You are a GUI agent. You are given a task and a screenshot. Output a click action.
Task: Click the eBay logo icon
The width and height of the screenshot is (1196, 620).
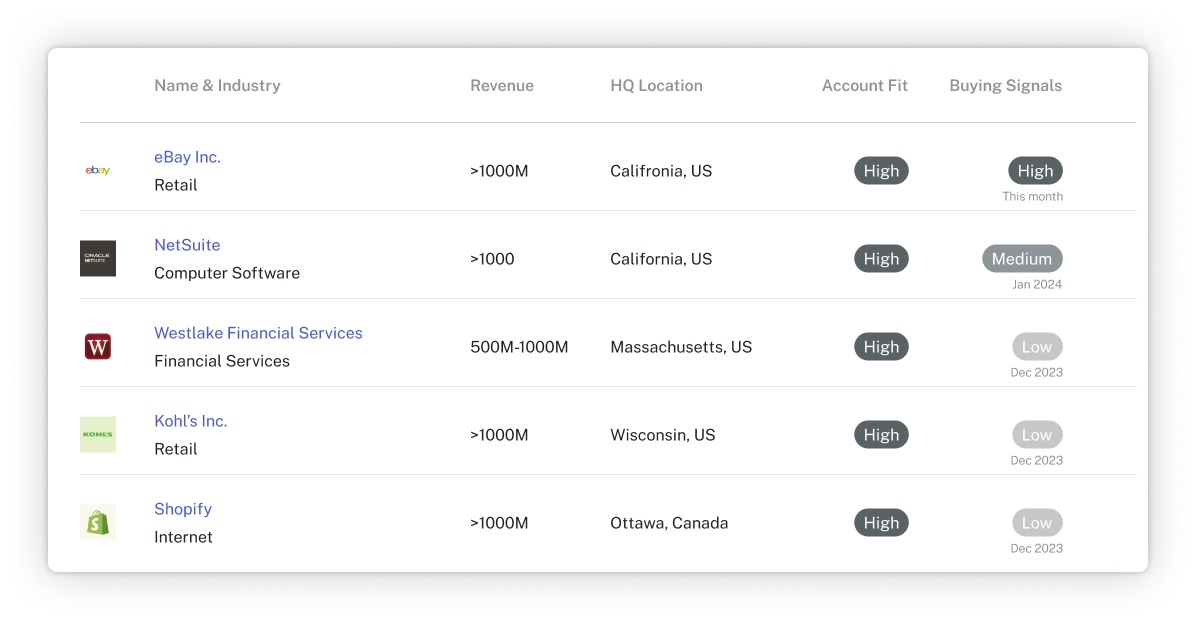pos(98,170)
